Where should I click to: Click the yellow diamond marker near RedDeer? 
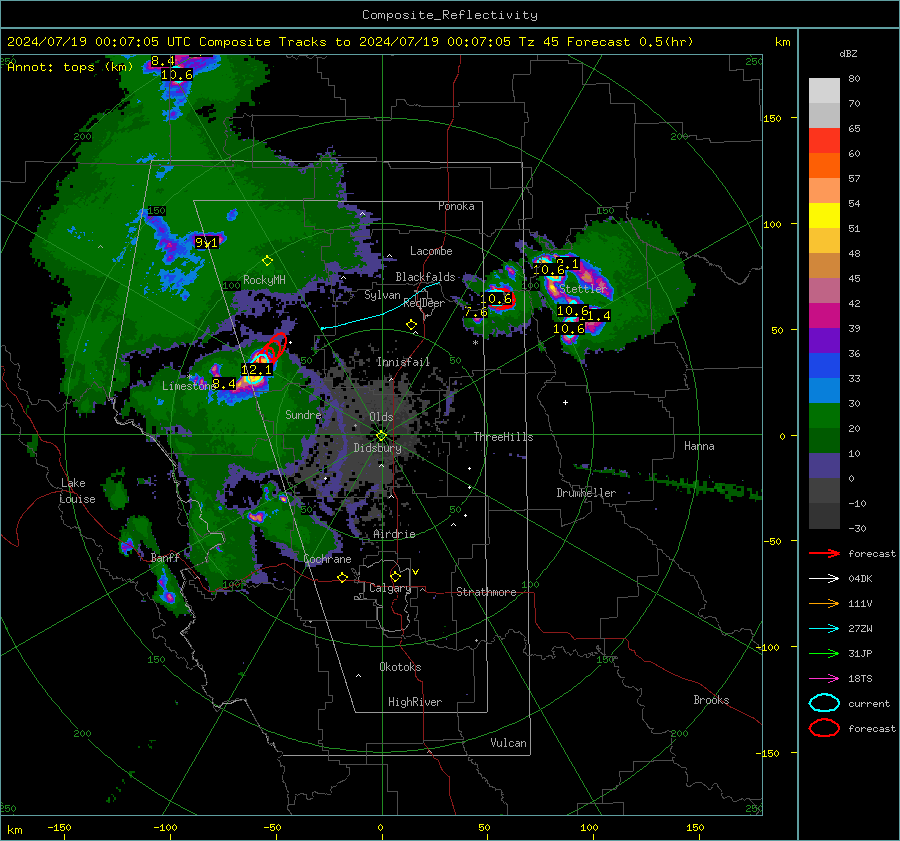click(x=411, y=325)
